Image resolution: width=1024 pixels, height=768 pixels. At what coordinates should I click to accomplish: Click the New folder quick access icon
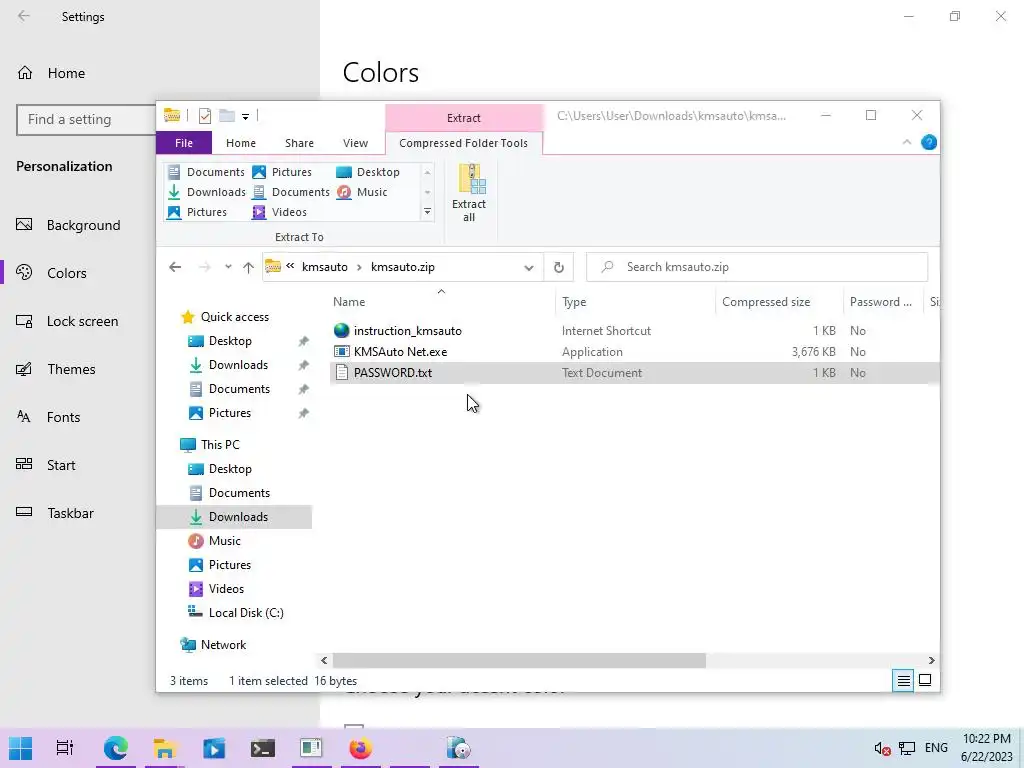227,116
